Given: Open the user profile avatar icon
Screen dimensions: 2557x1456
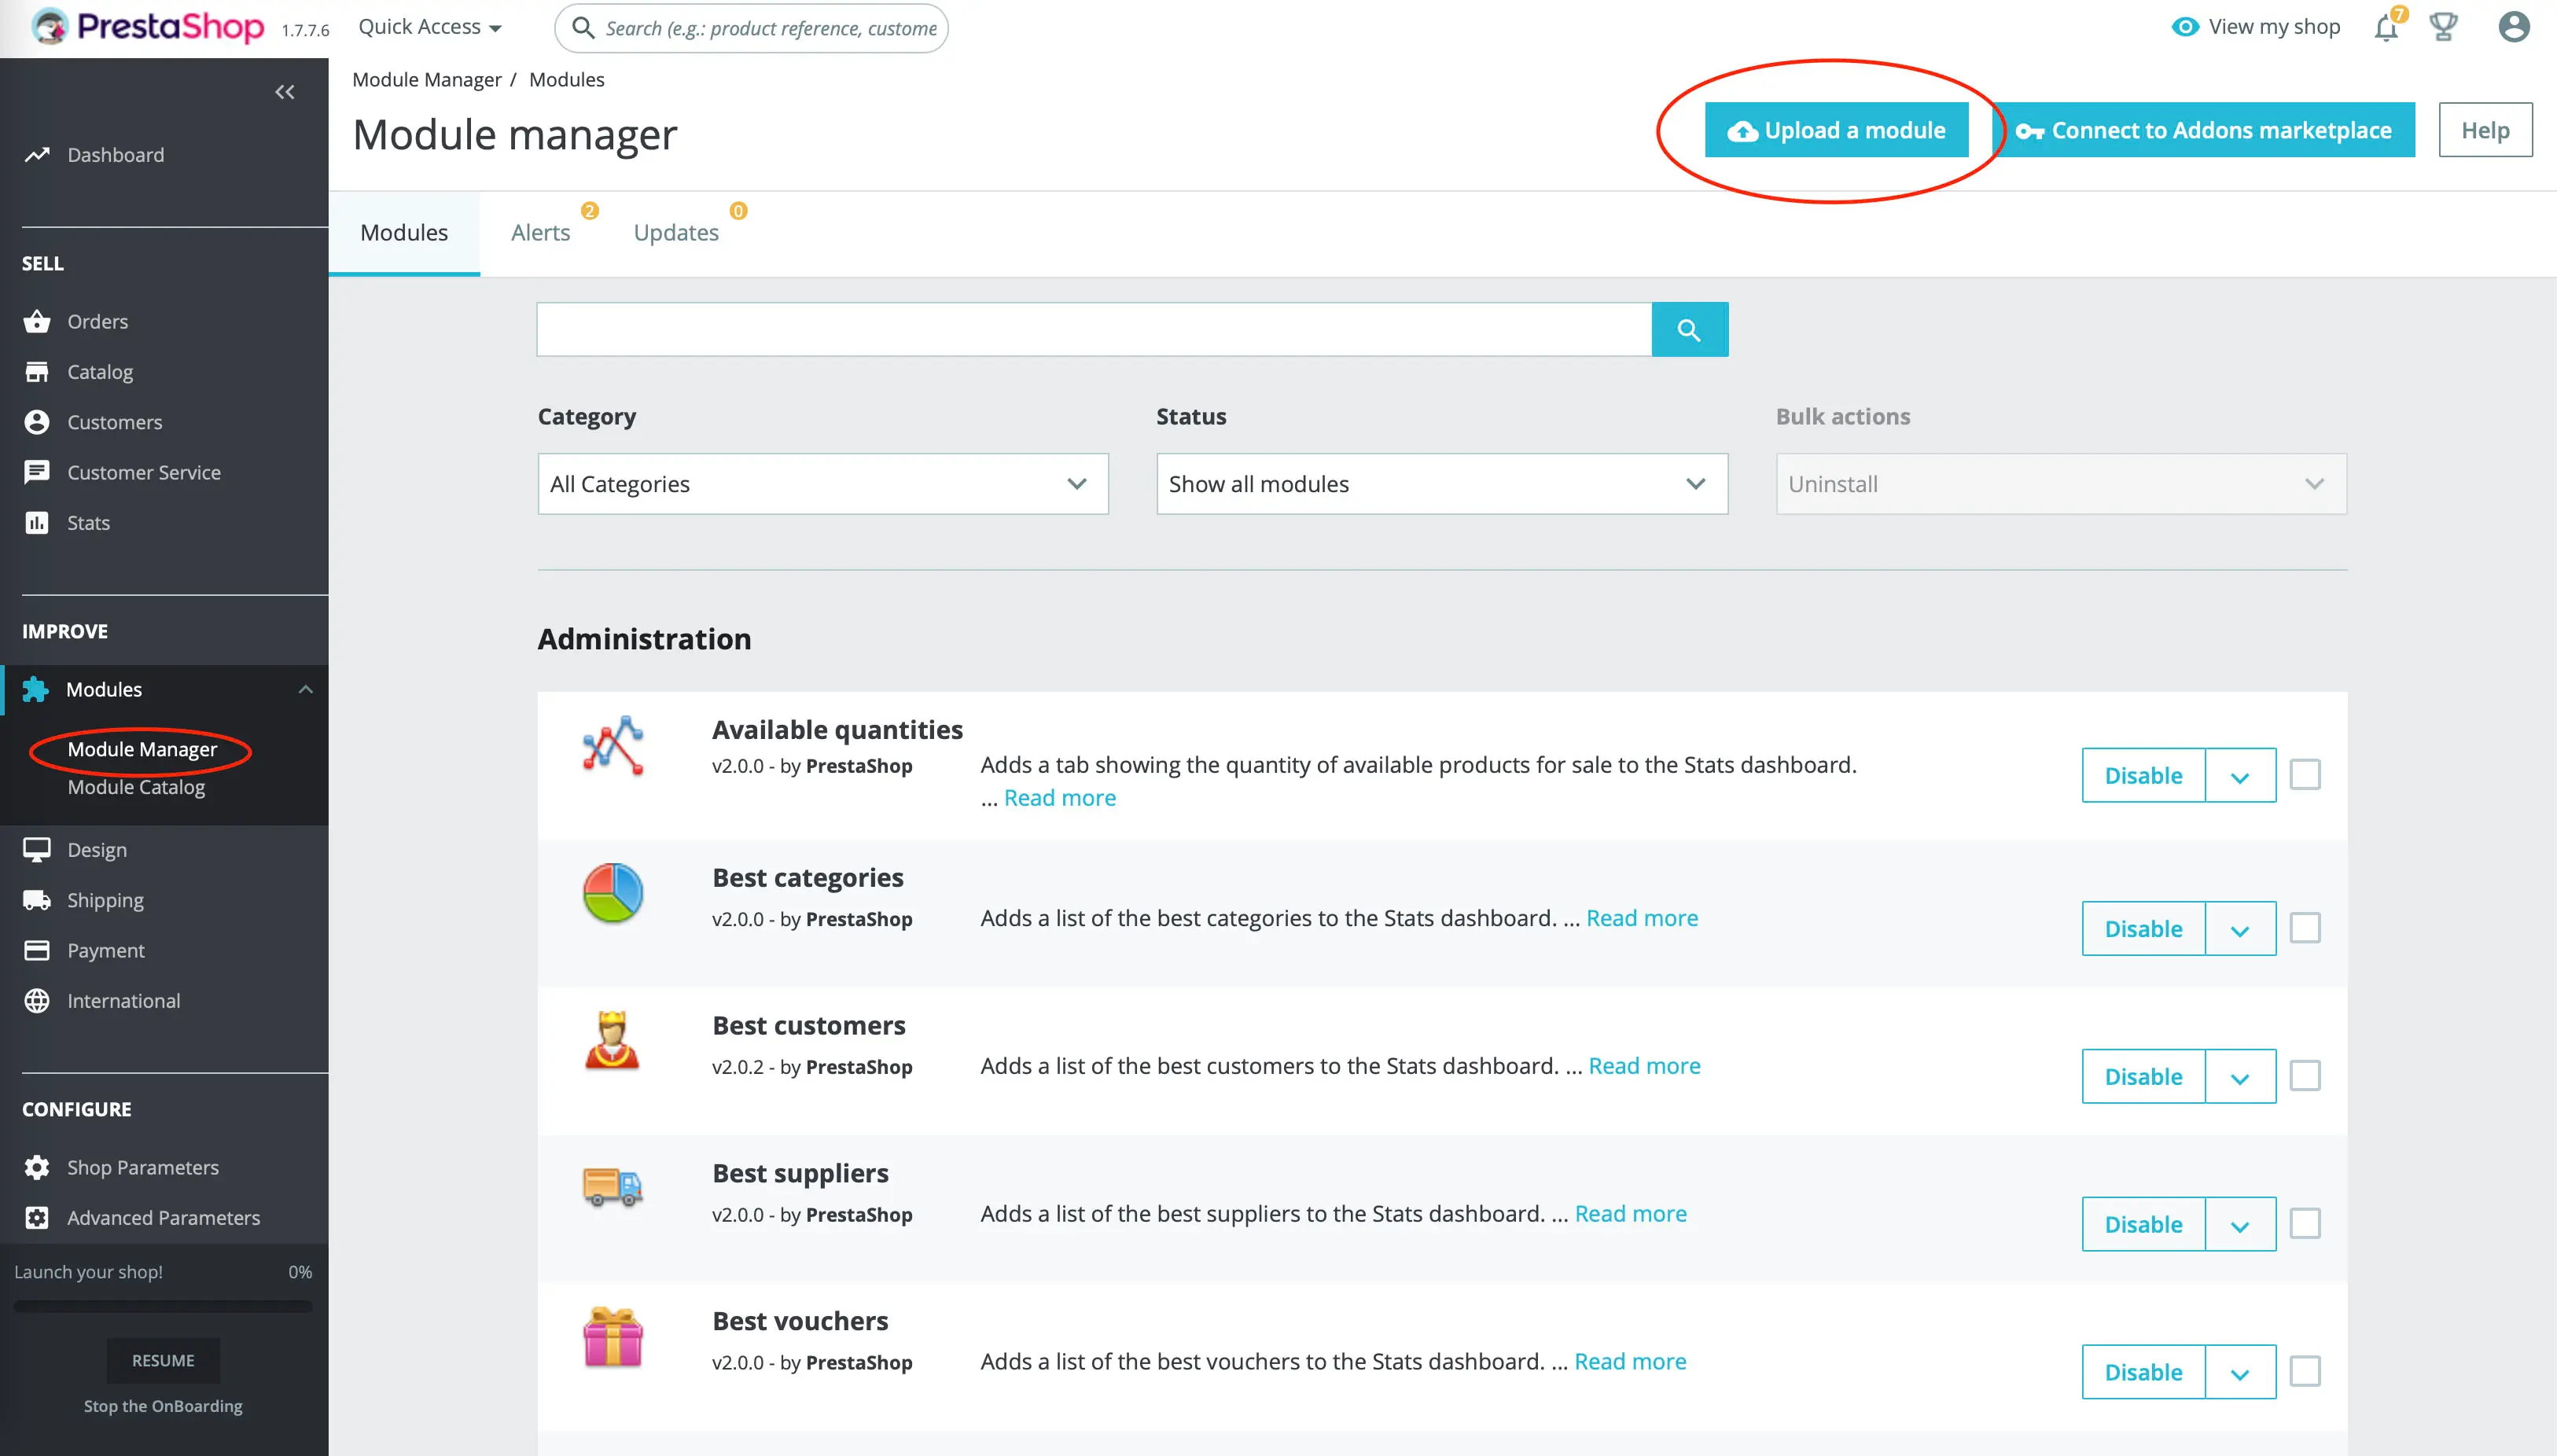Looking at the screenshot, I should pos(2513,27).
